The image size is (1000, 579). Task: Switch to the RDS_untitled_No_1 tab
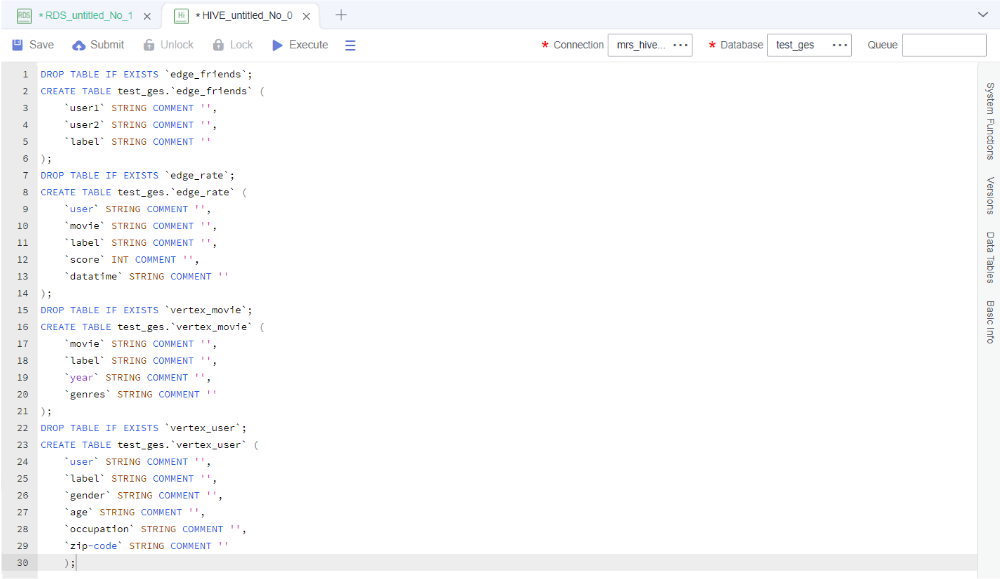pyautogui.click(x=86, y=16)
